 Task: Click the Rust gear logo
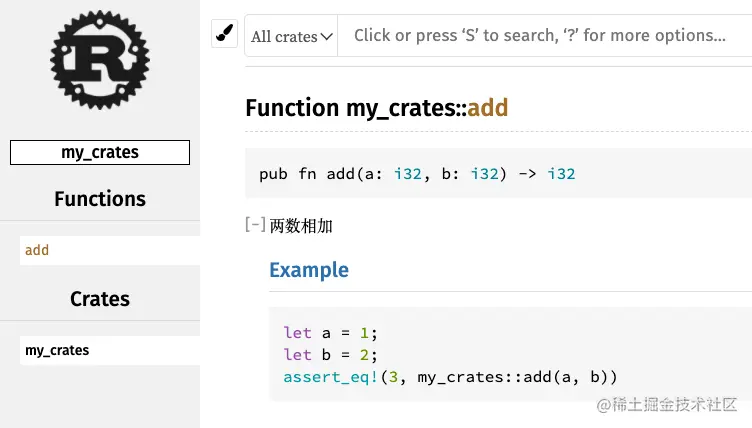(x=100, y=60)
